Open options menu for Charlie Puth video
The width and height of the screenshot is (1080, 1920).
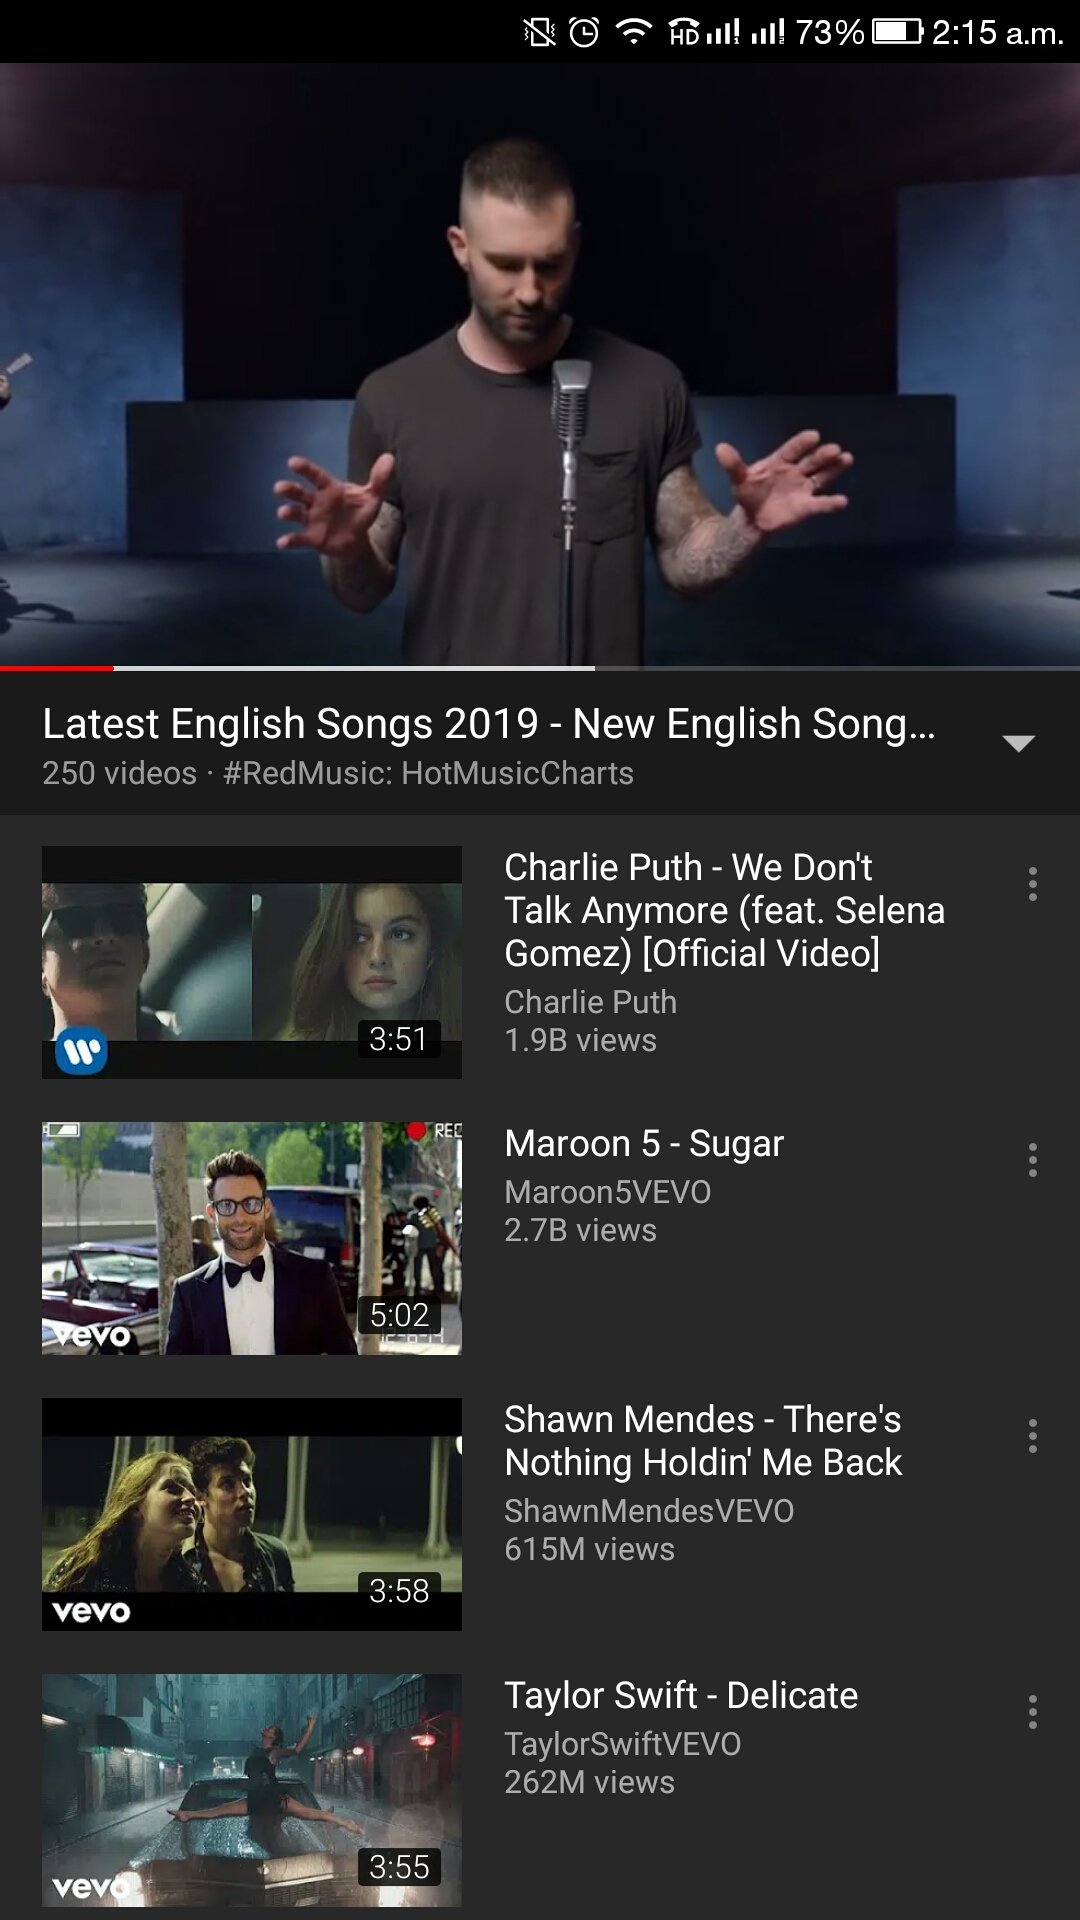[x=1032, y=884]
